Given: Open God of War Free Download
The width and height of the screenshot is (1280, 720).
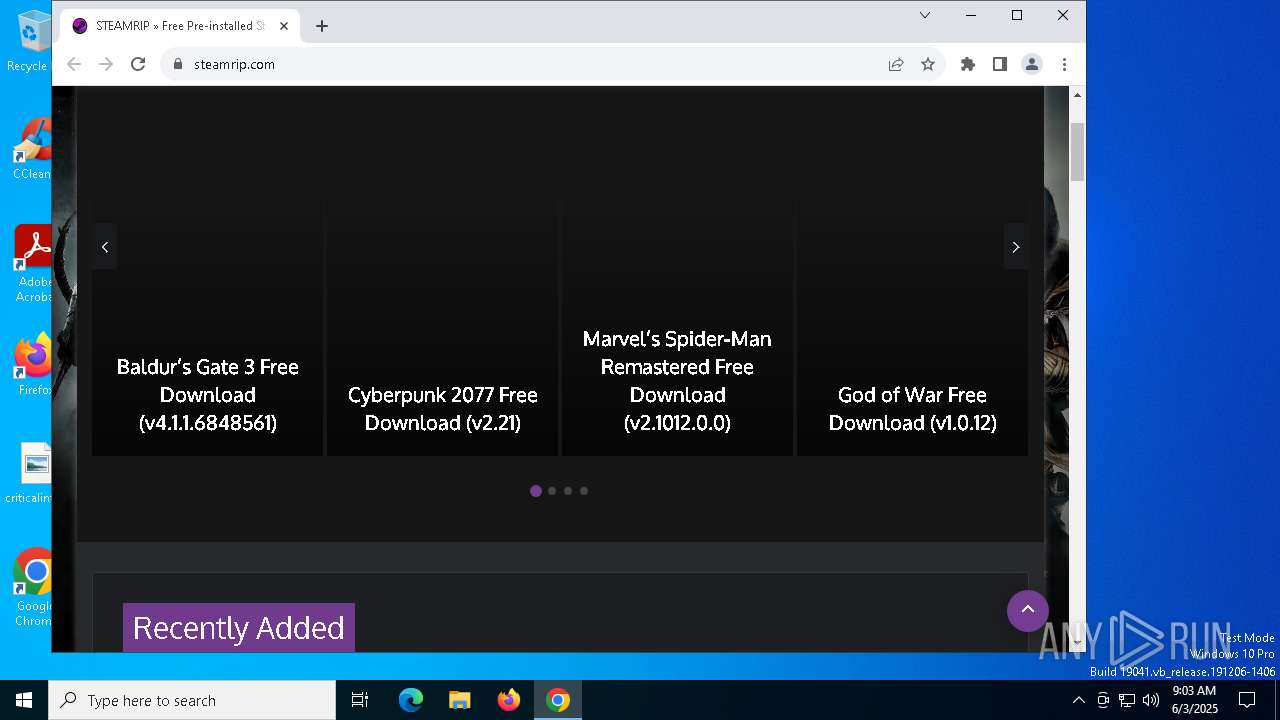Looking at the screenshot, I should tap(912, 408).
